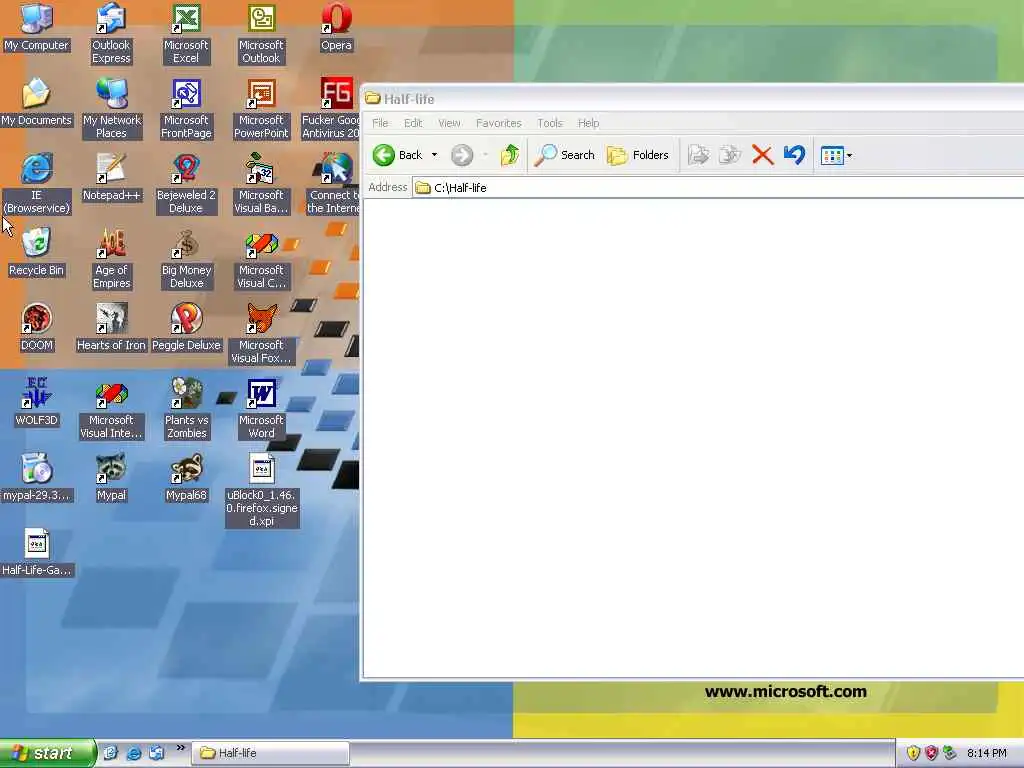Click Undo toolbar icon
This screenshot has width=1024, height=768.
[x=794, y=155]
